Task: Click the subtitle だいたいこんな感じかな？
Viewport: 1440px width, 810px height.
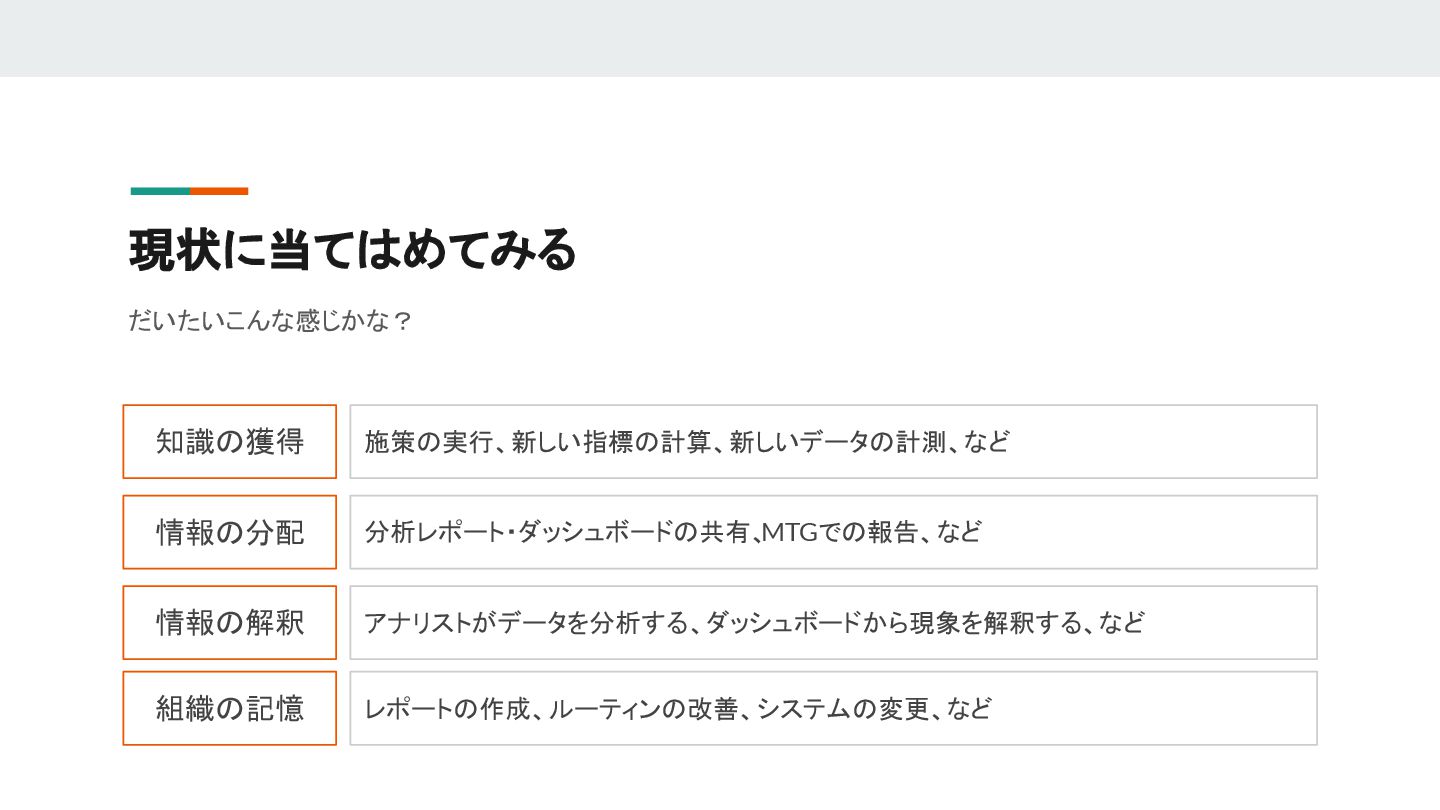Action: (270, 321)
